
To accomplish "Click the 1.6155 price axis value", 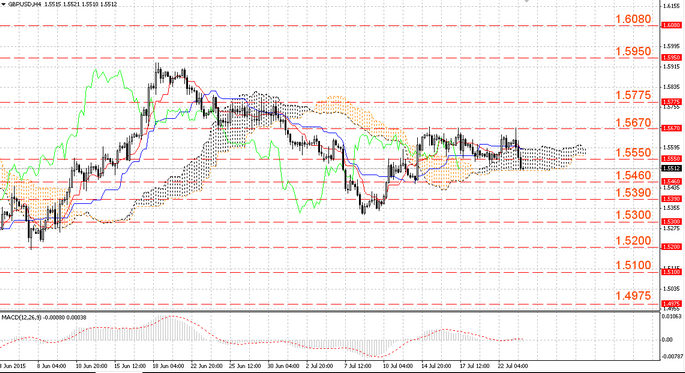I will click(x=671, y=6).
